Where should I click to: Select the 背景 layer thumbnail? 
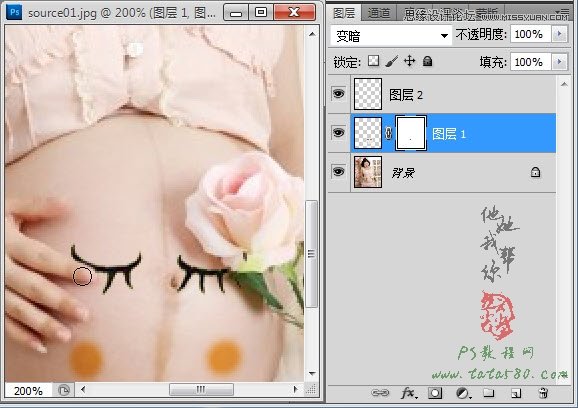[368, 172]
